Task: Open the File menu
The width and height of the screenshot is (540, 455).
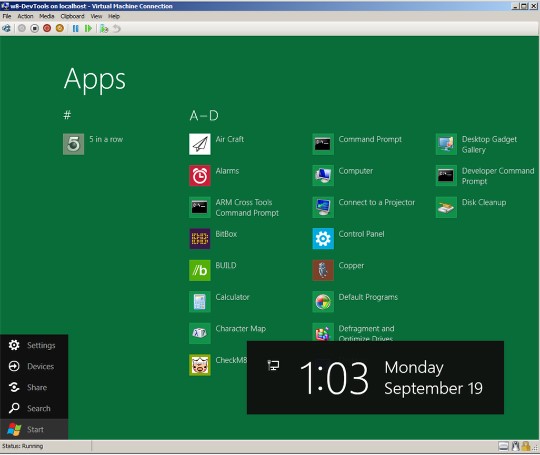Action: 7,16
